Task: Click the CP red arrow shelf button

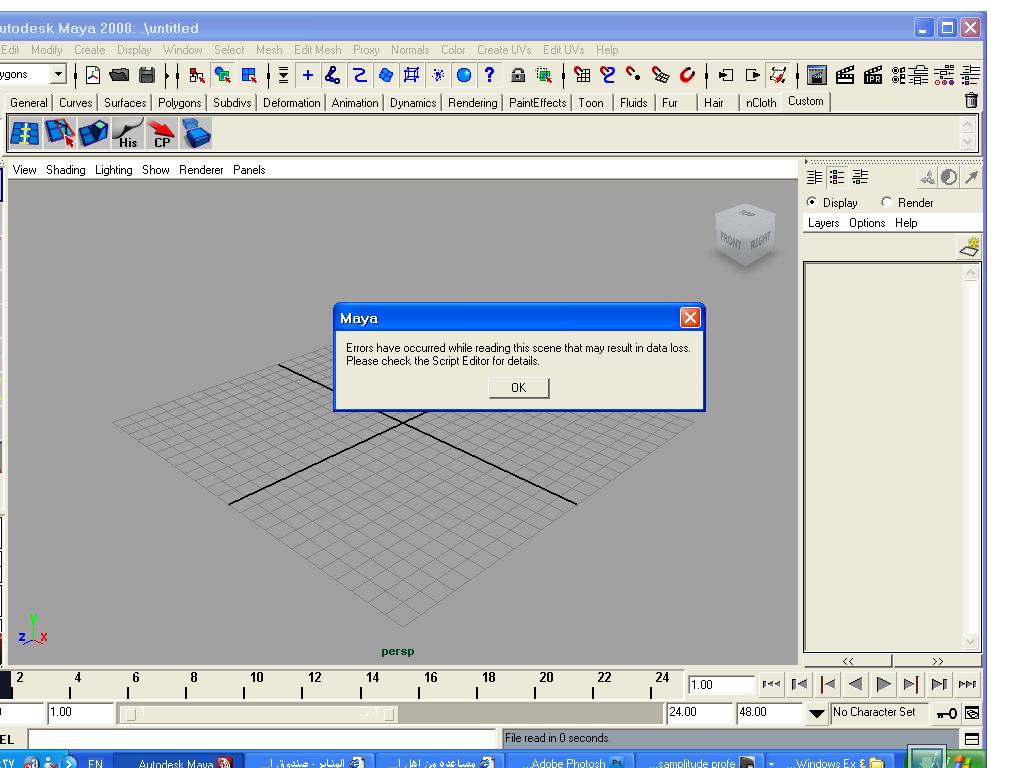Action: click(x=161, y=133)
